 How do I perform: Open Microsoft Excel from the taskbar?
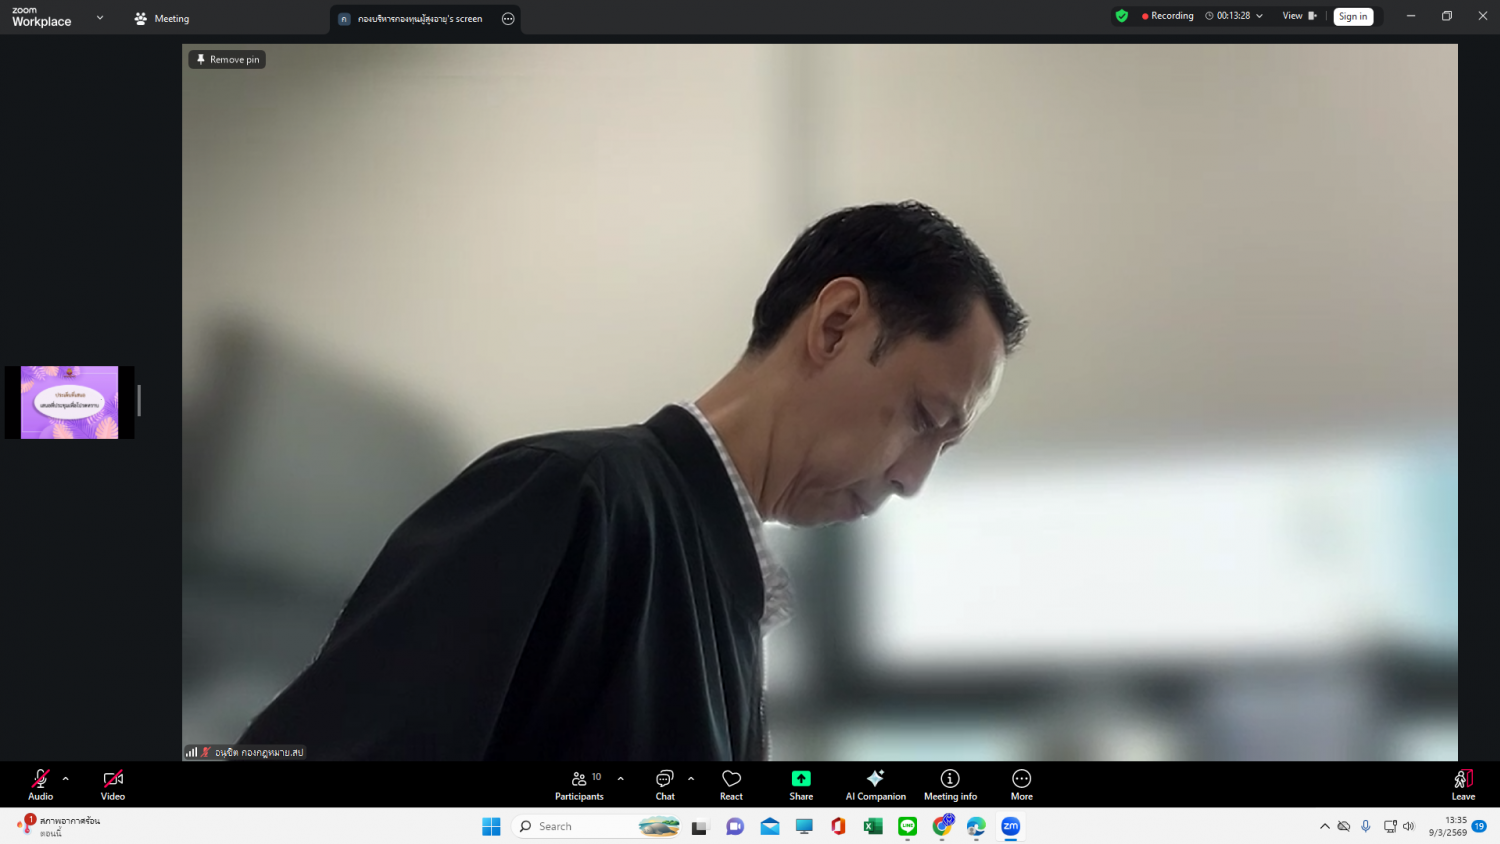(x=873, y=826)
